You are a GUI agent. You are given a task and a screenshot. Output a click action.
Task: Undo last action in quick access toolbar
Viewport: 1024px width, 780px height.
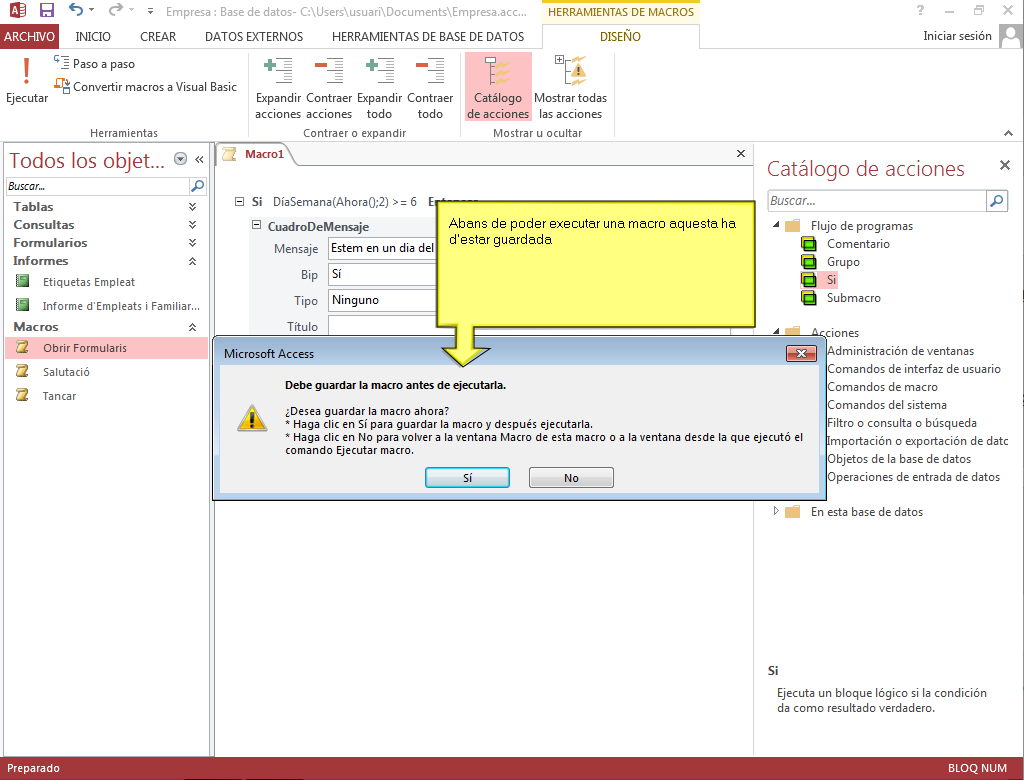pyautogui.click(x=76, y=10)
